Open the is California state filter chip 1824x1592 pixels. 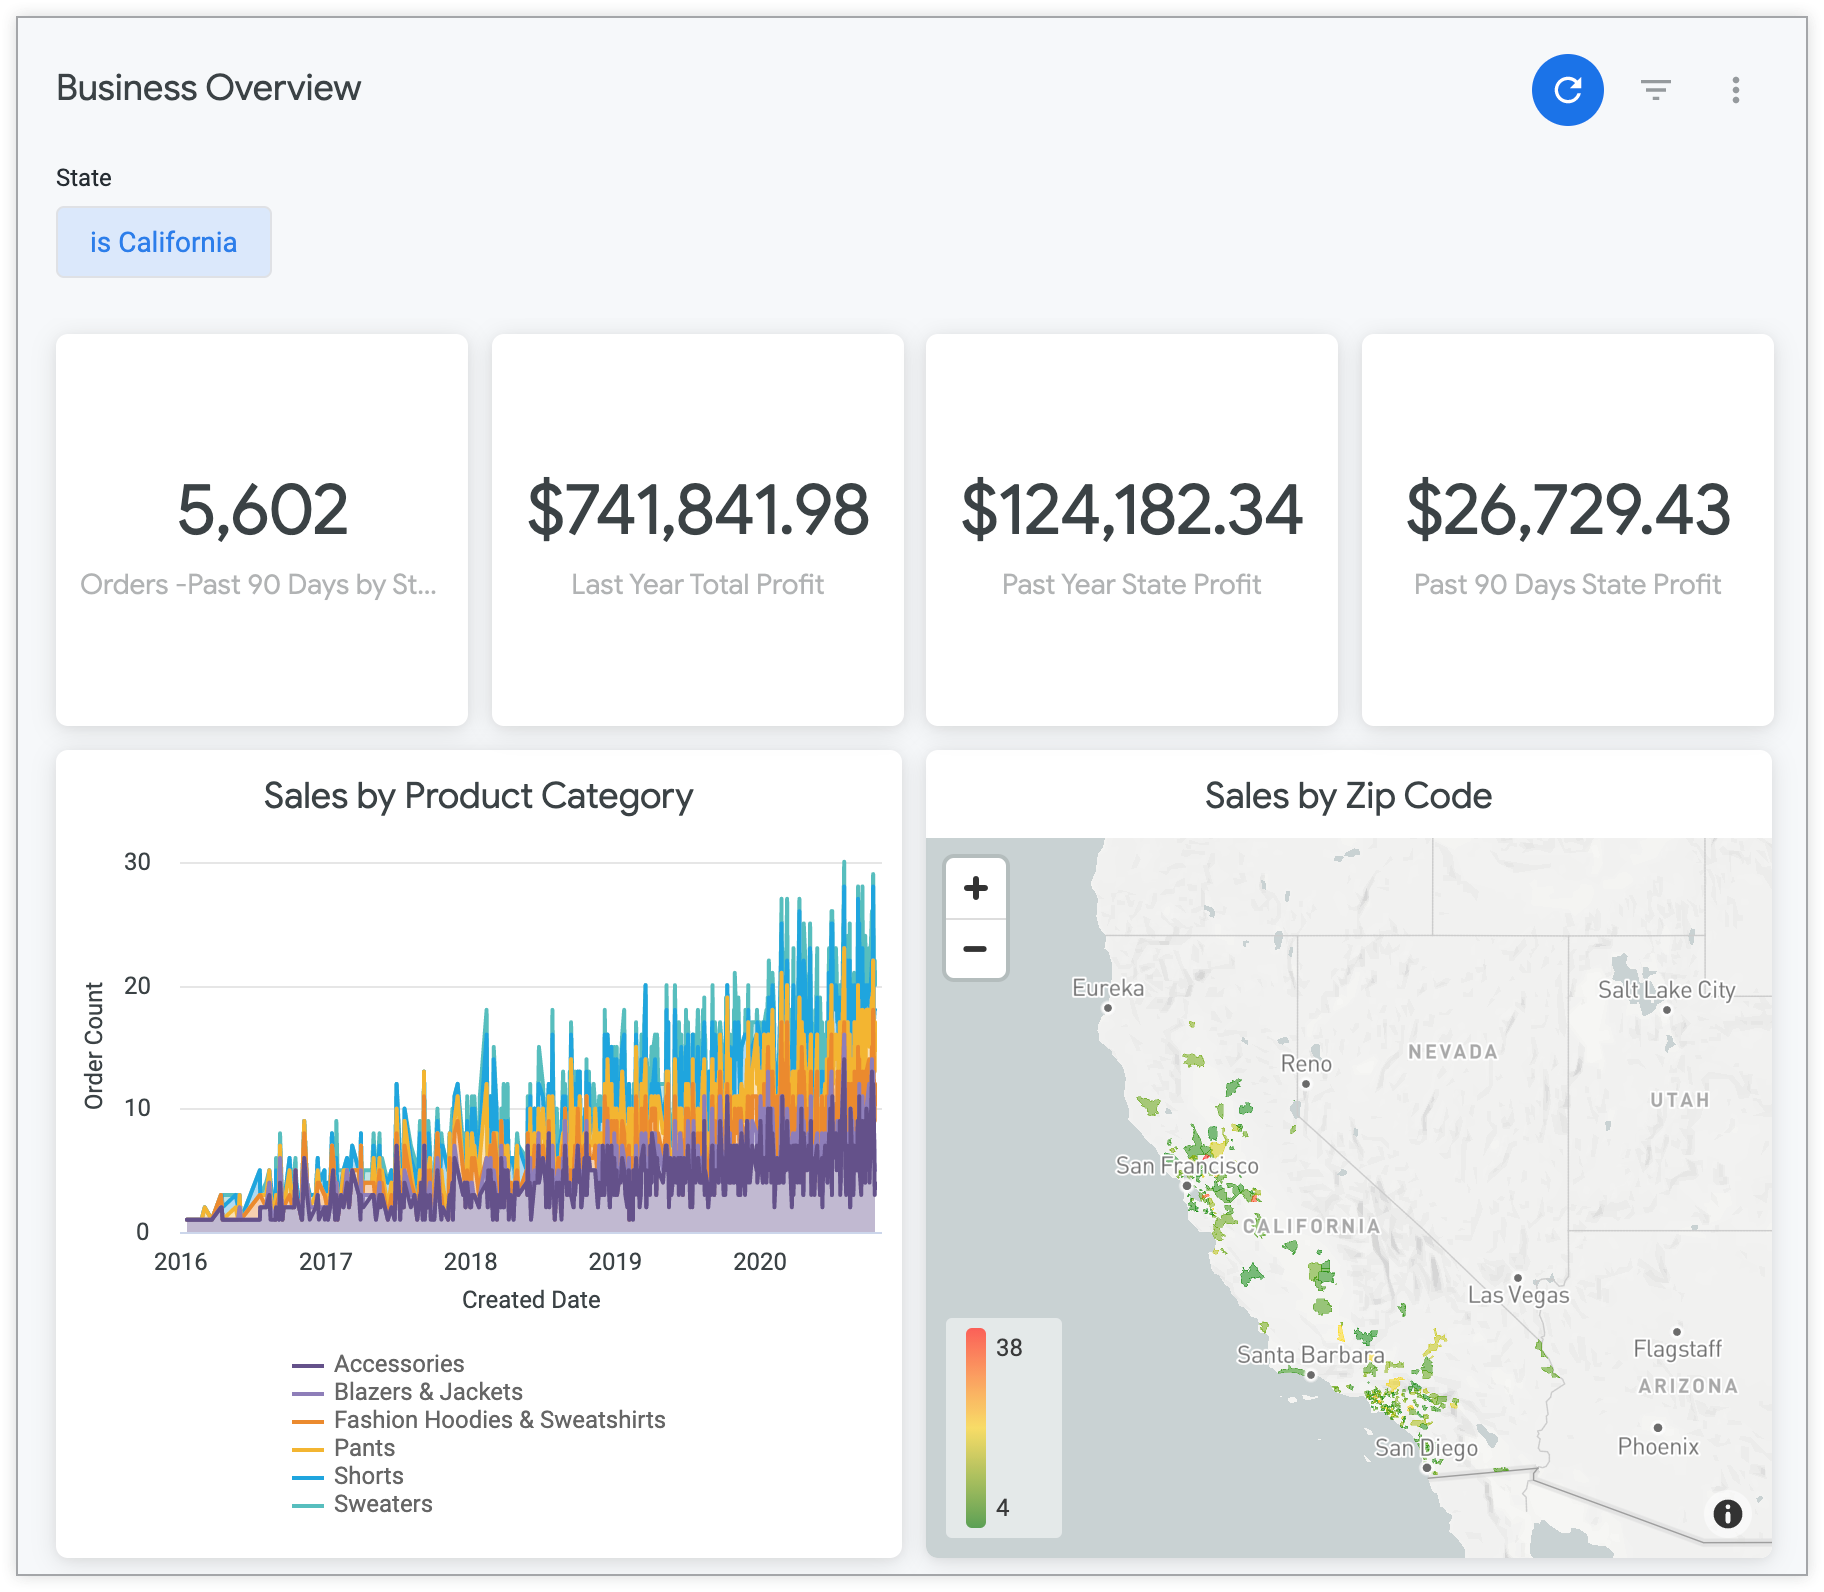(163, 241)
